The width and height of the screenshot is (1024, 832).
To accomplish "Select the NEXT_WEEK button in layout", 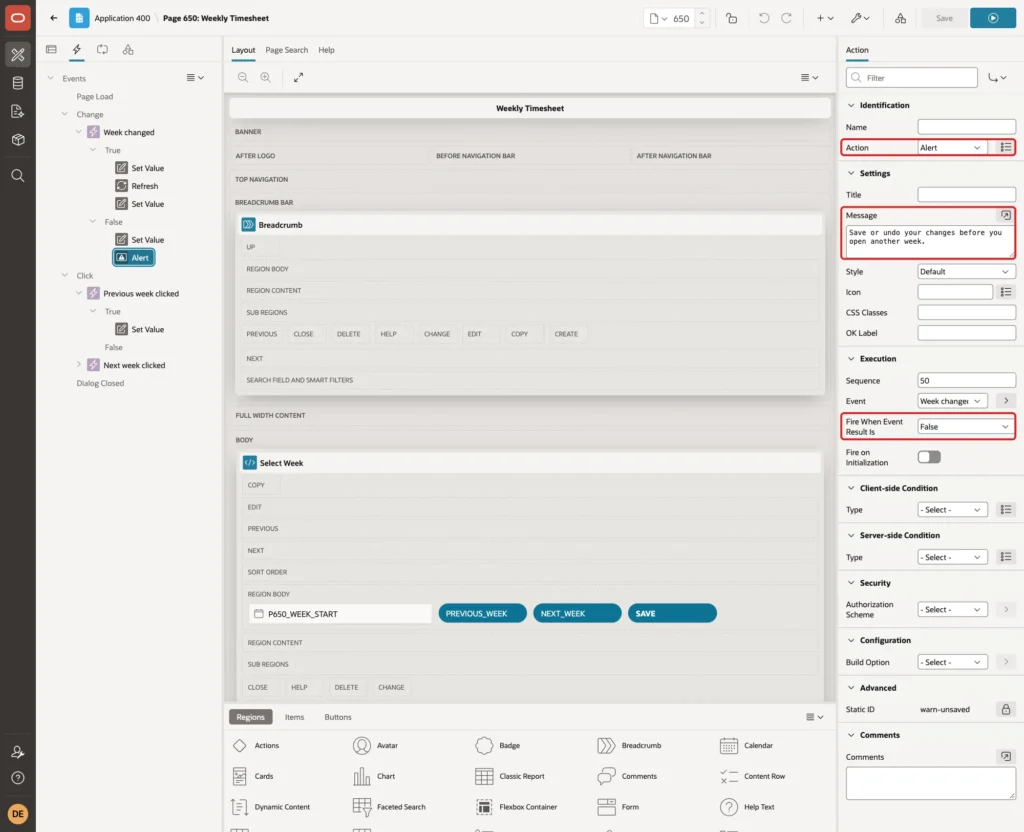I will [x=577, y=614].
